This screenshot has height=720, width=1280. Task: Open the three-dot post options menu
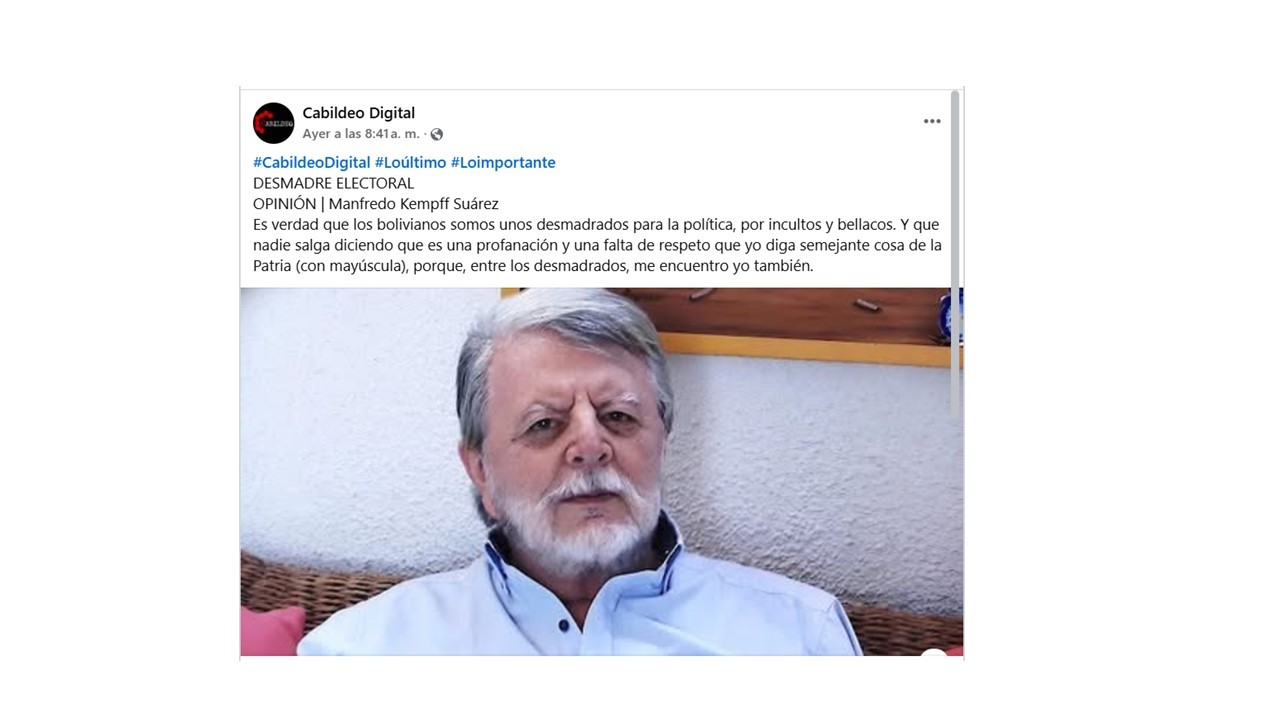click(932, 121)
